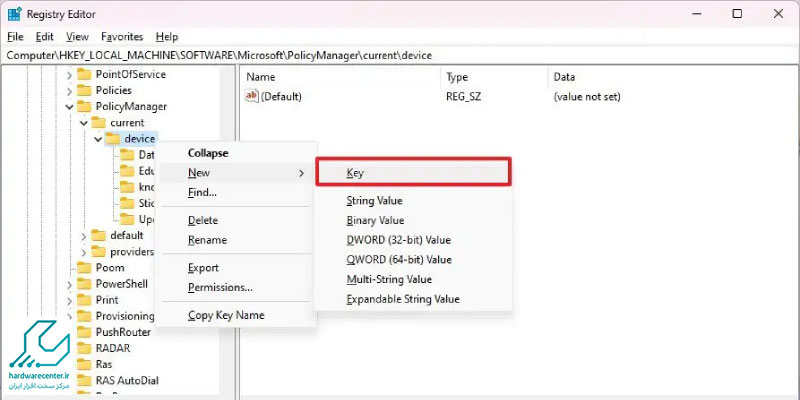Select the (Default) value name

point(281,96)
